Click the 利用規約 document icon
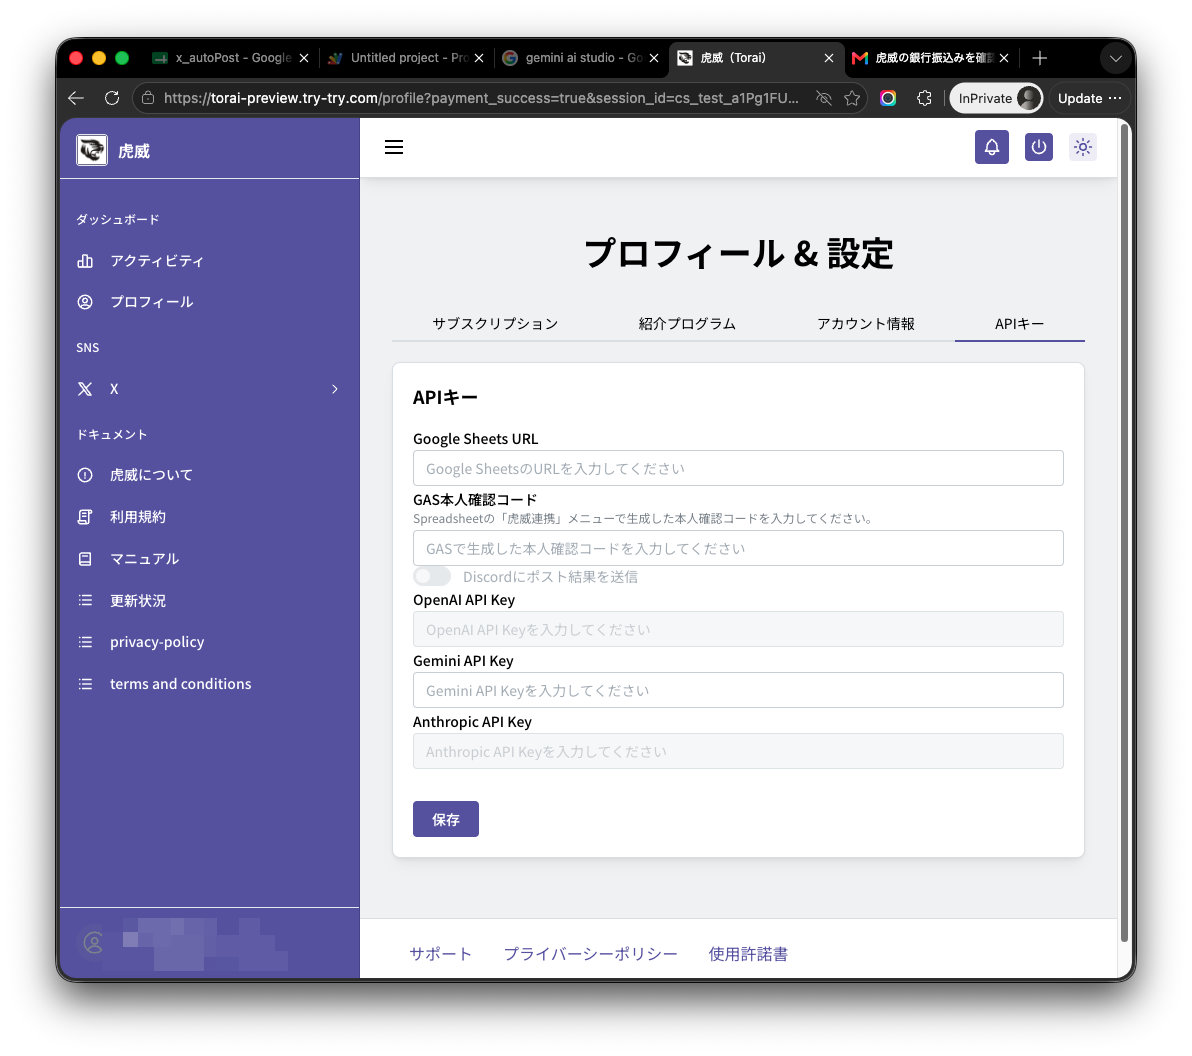This screenshot has height=1056, width=1192. click(x=85, y=517)
